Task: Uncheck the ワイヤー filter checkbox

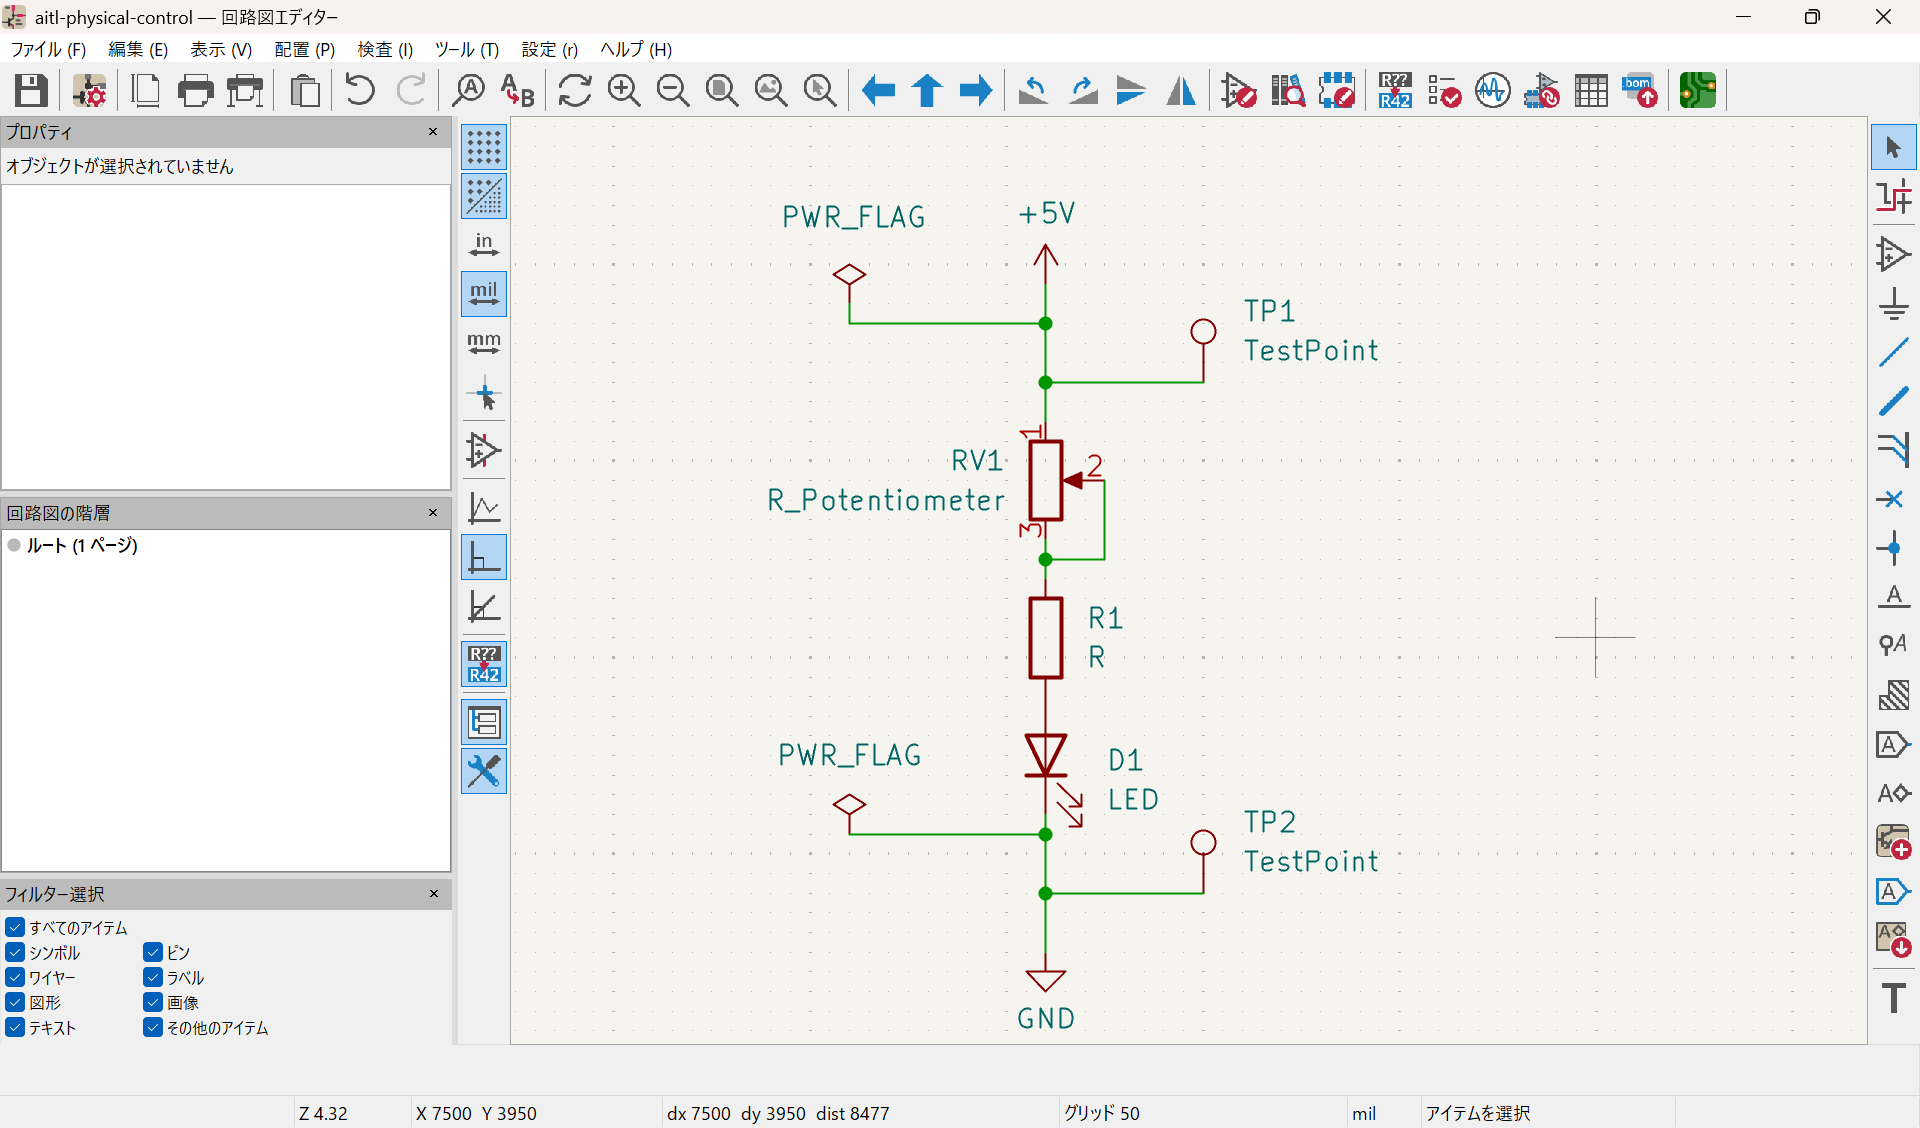Action: point(14,977)
